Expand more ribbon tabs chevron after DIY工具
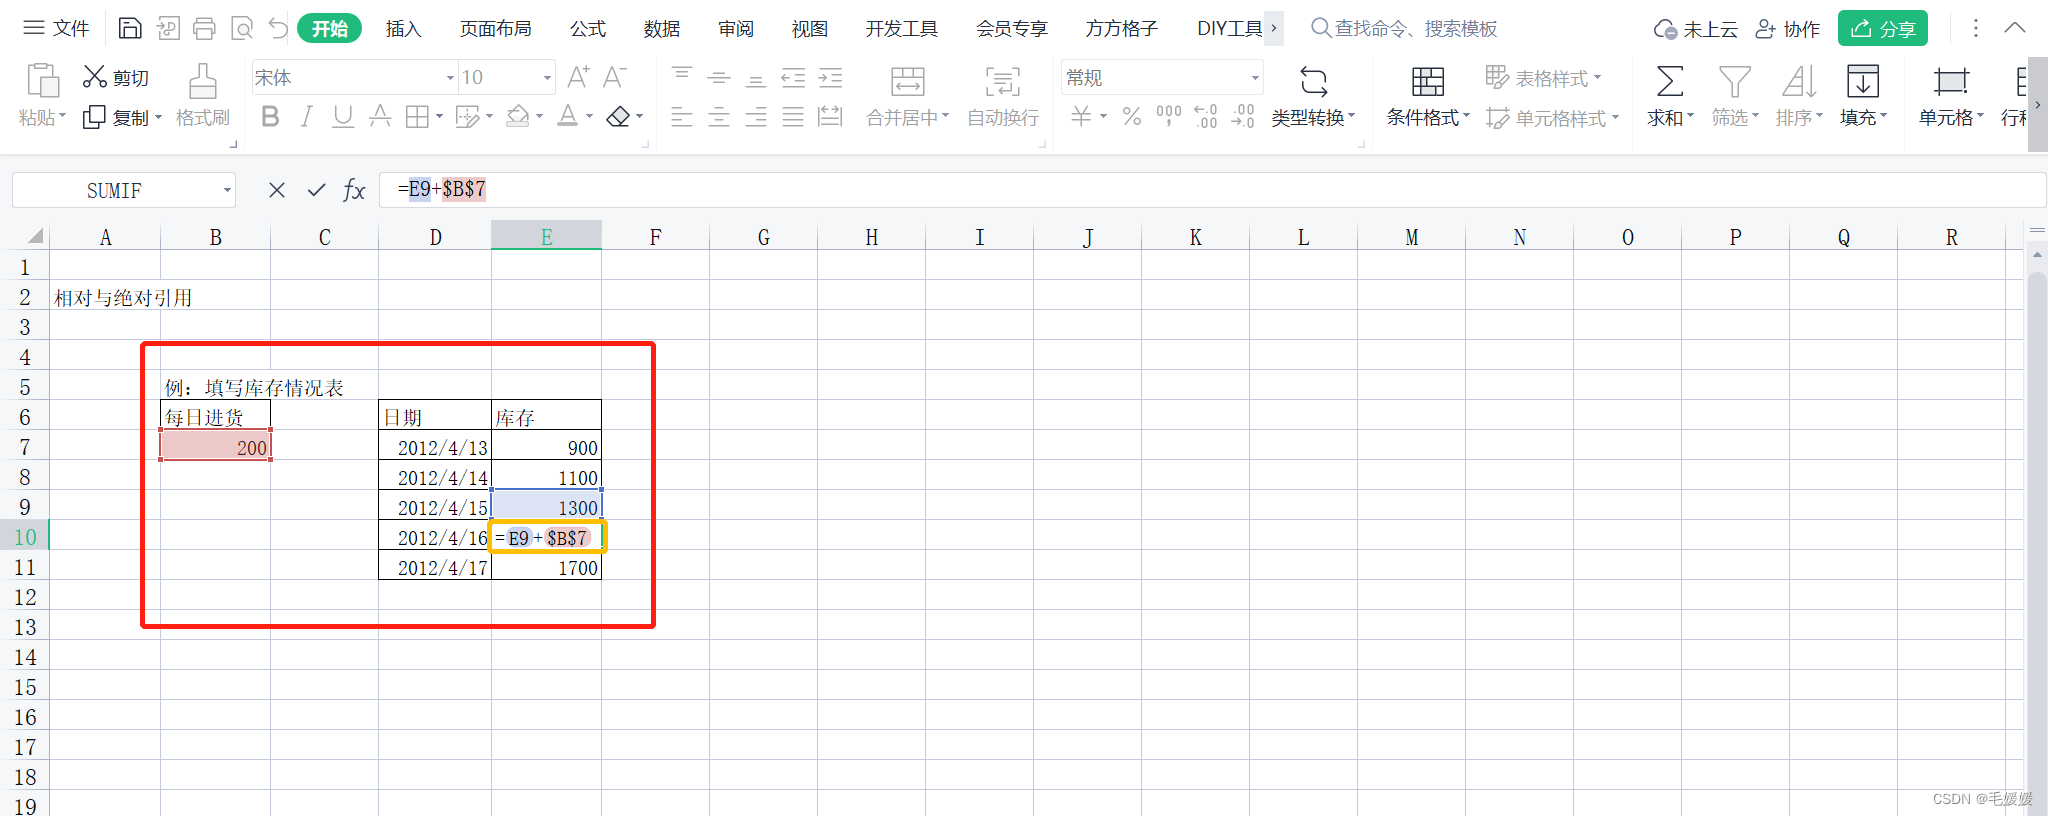2048x816 pixels. pyautogui.click(x=1273, y=28)
